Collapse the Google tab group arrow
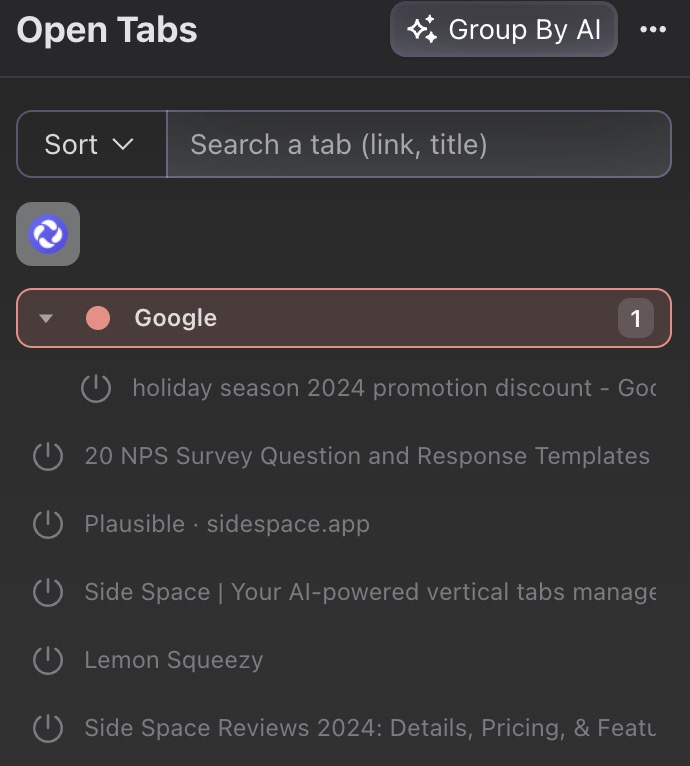690x766 pixels. coord(45,319)
